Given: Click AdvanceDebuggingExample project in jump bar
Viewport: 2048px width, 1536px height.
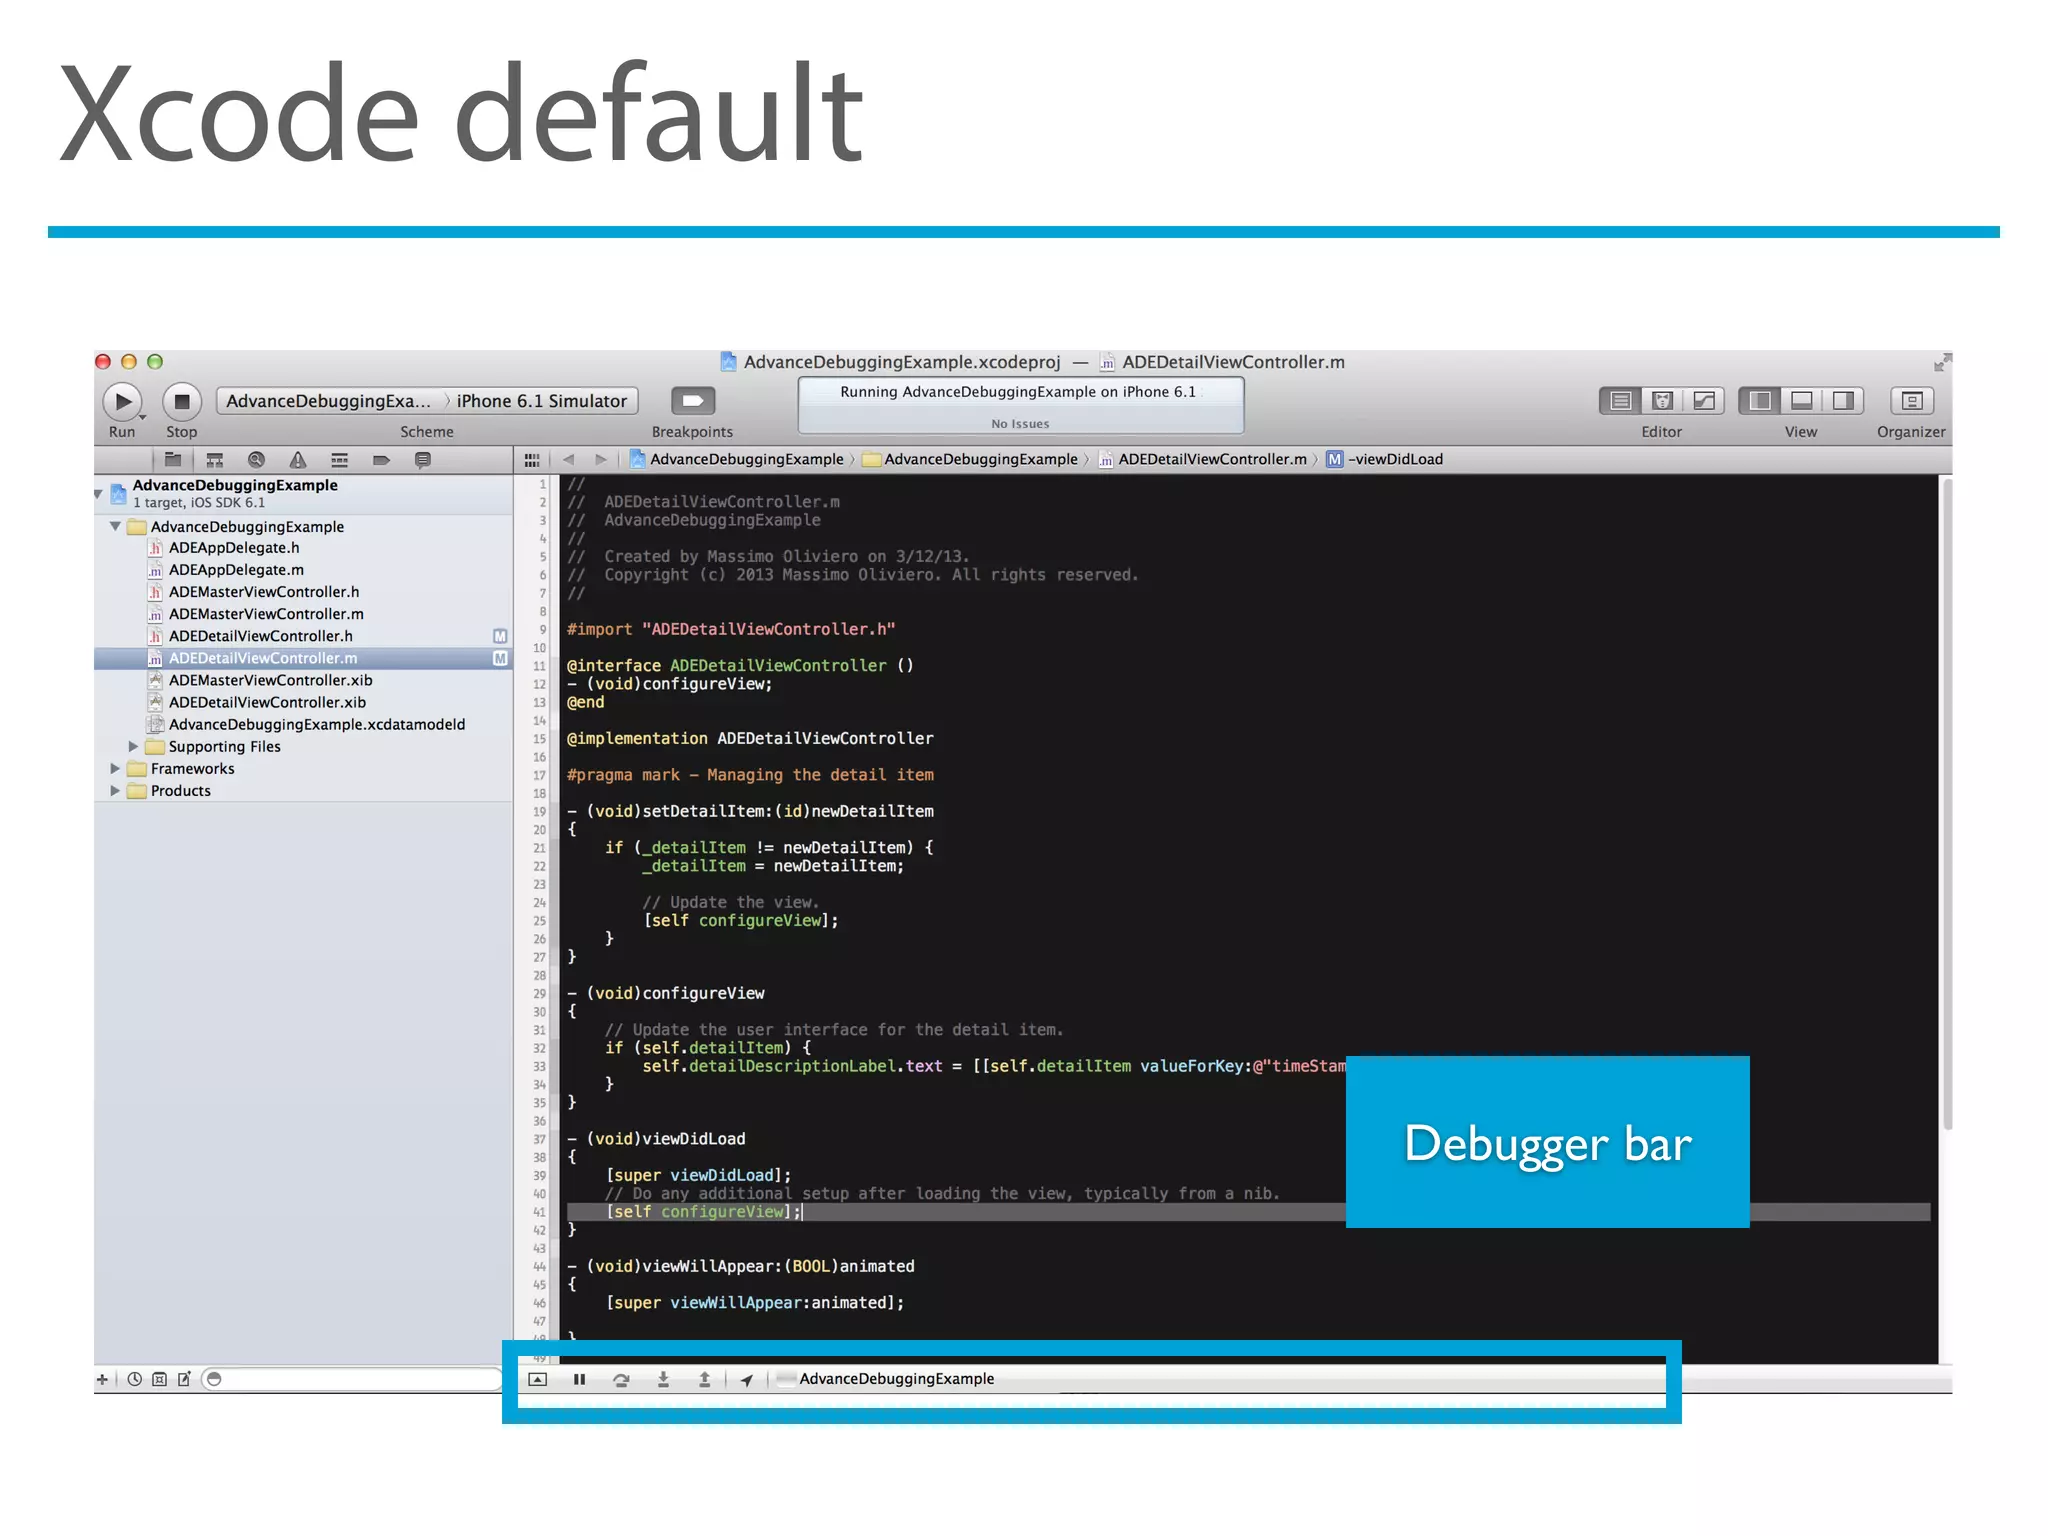Looking at the screenshot, I should coord(737,459).
